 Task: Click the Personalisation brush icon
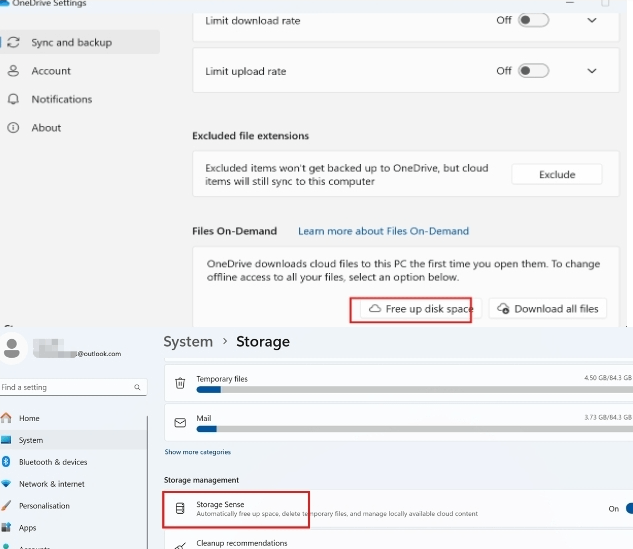6,505
